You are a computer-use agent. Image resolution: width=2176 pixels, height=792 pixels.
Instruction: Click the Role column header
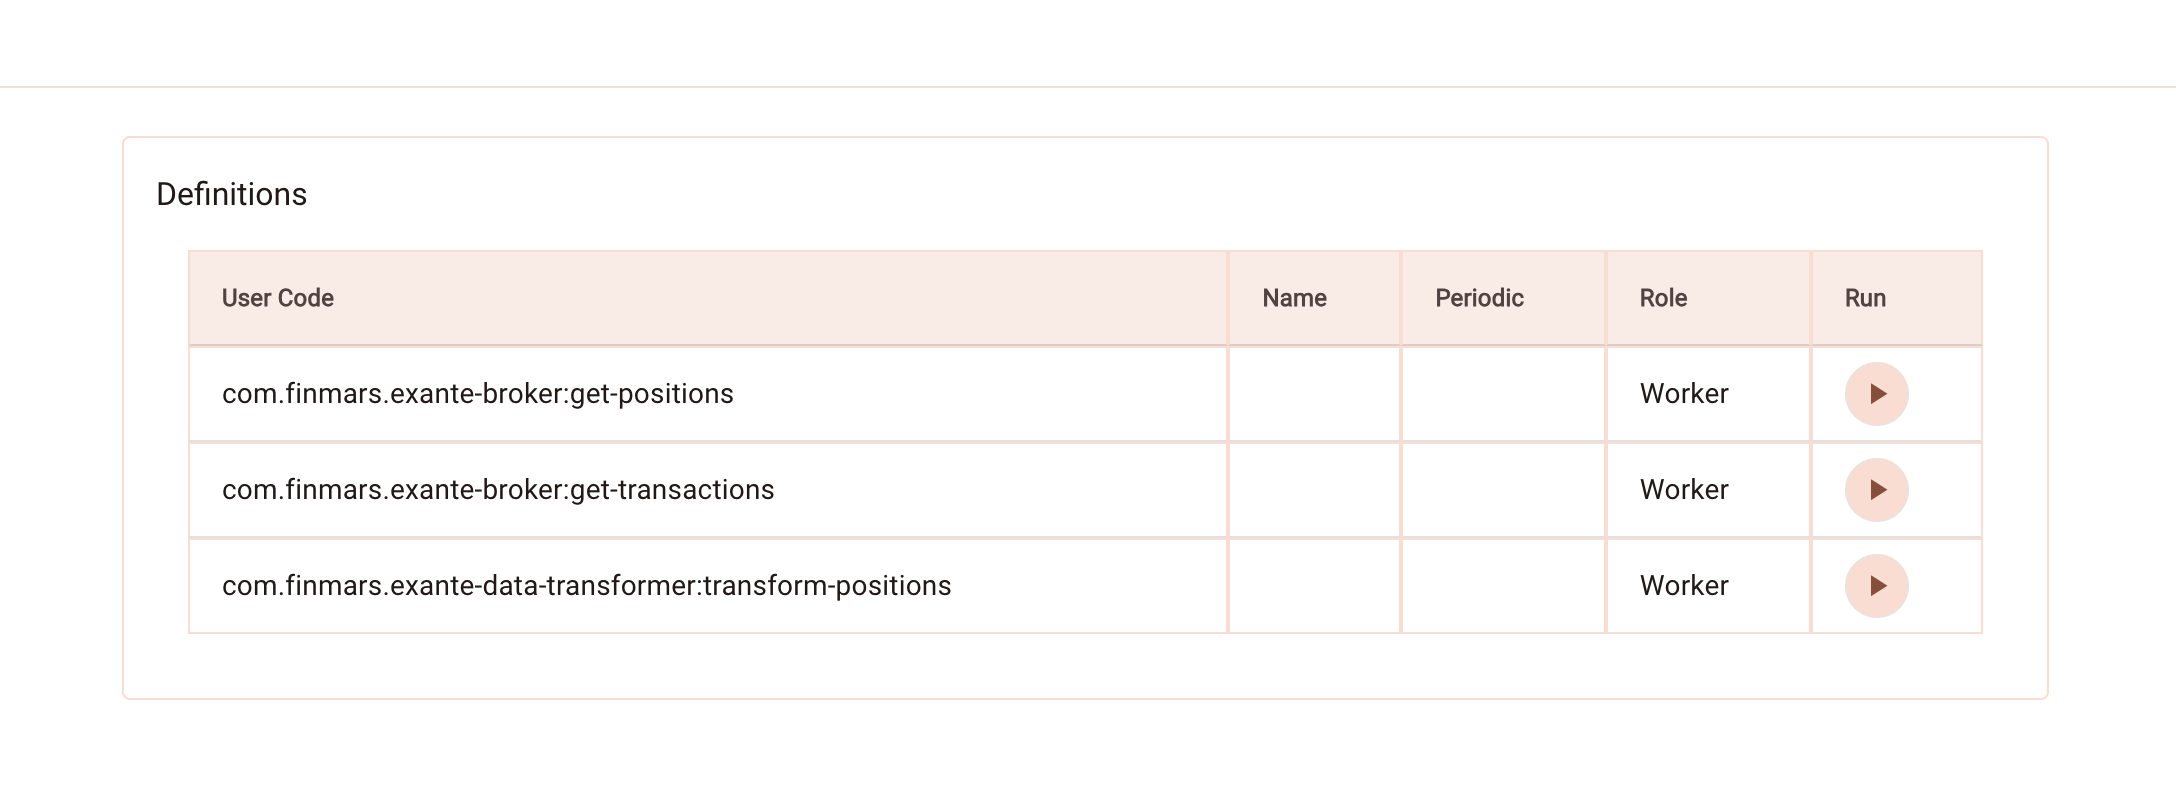pyautogui.click(x=1663, y=298)
